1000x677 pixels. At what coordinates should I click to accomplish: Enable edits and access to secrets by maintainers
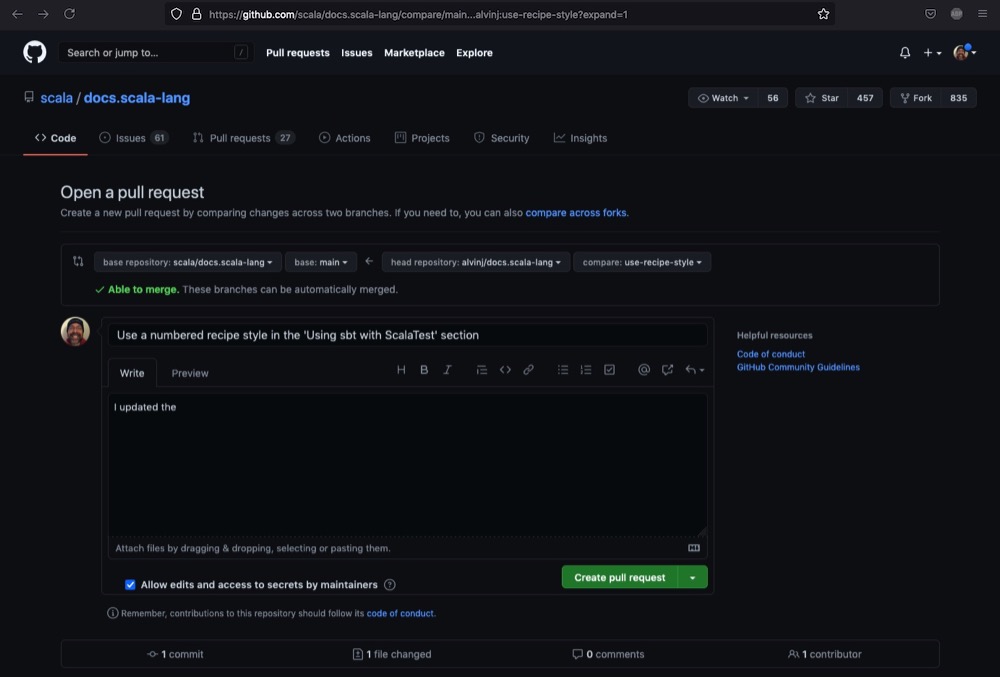point(130,584)
